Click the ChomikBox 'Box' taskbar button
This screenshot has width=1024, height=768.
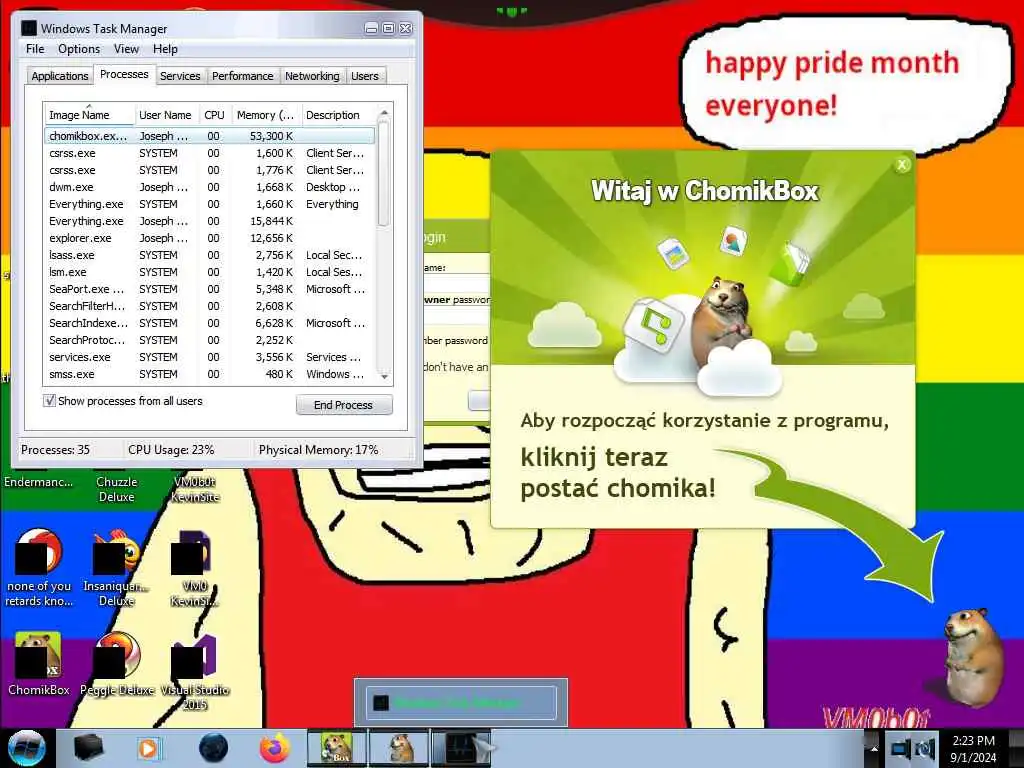pos(337,748)
